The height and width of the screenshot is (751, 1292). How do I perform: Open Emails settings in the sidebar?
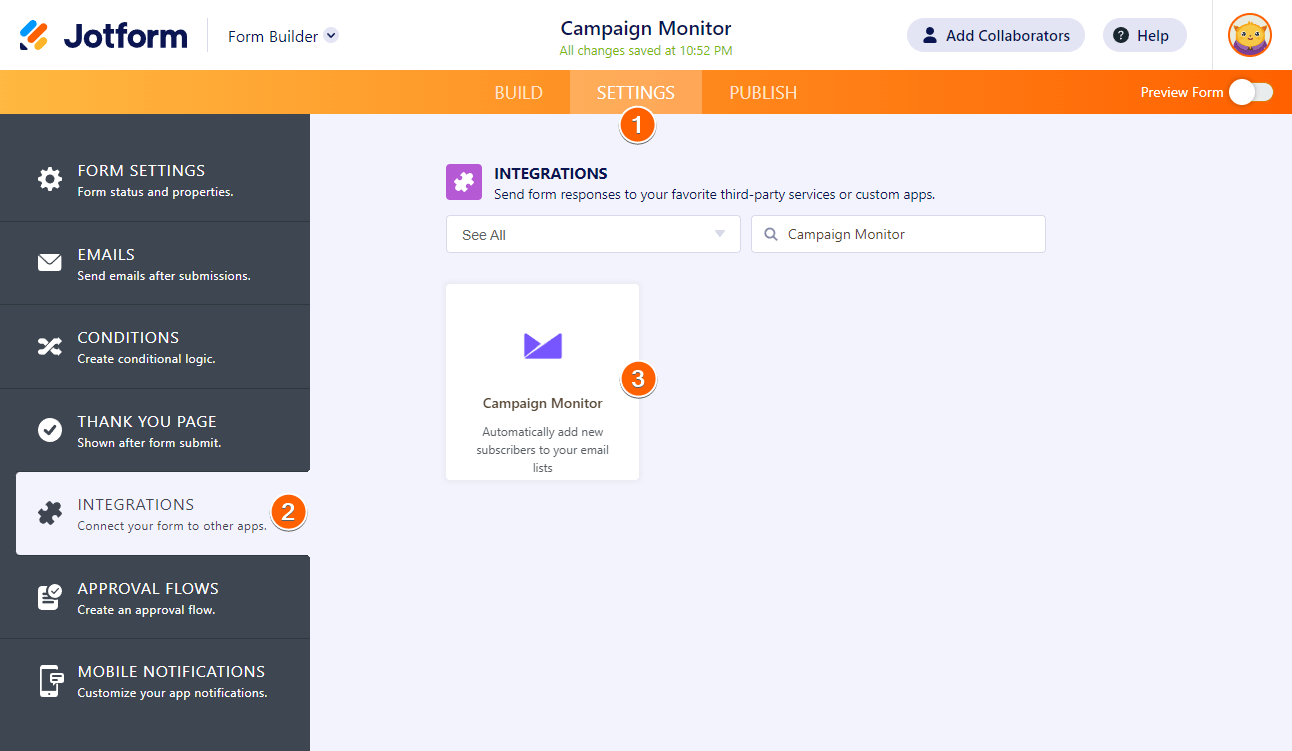[x=155, y=263]
